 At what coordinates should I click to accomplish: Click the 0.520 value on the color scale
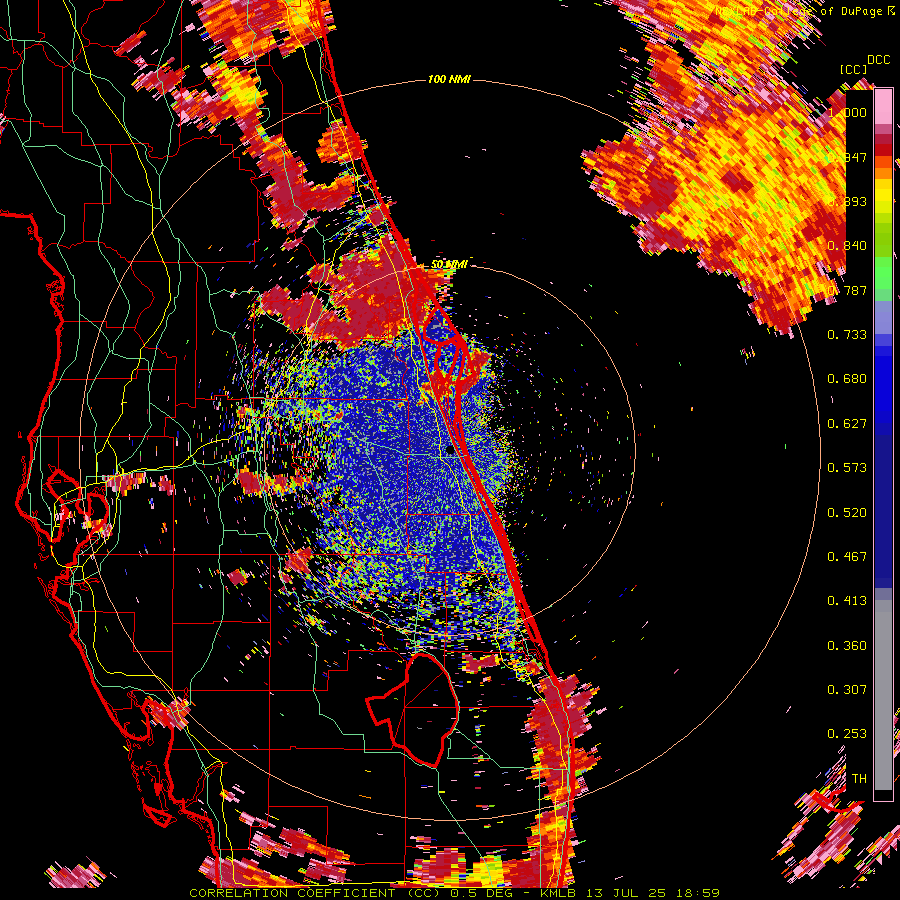point(847,513)
